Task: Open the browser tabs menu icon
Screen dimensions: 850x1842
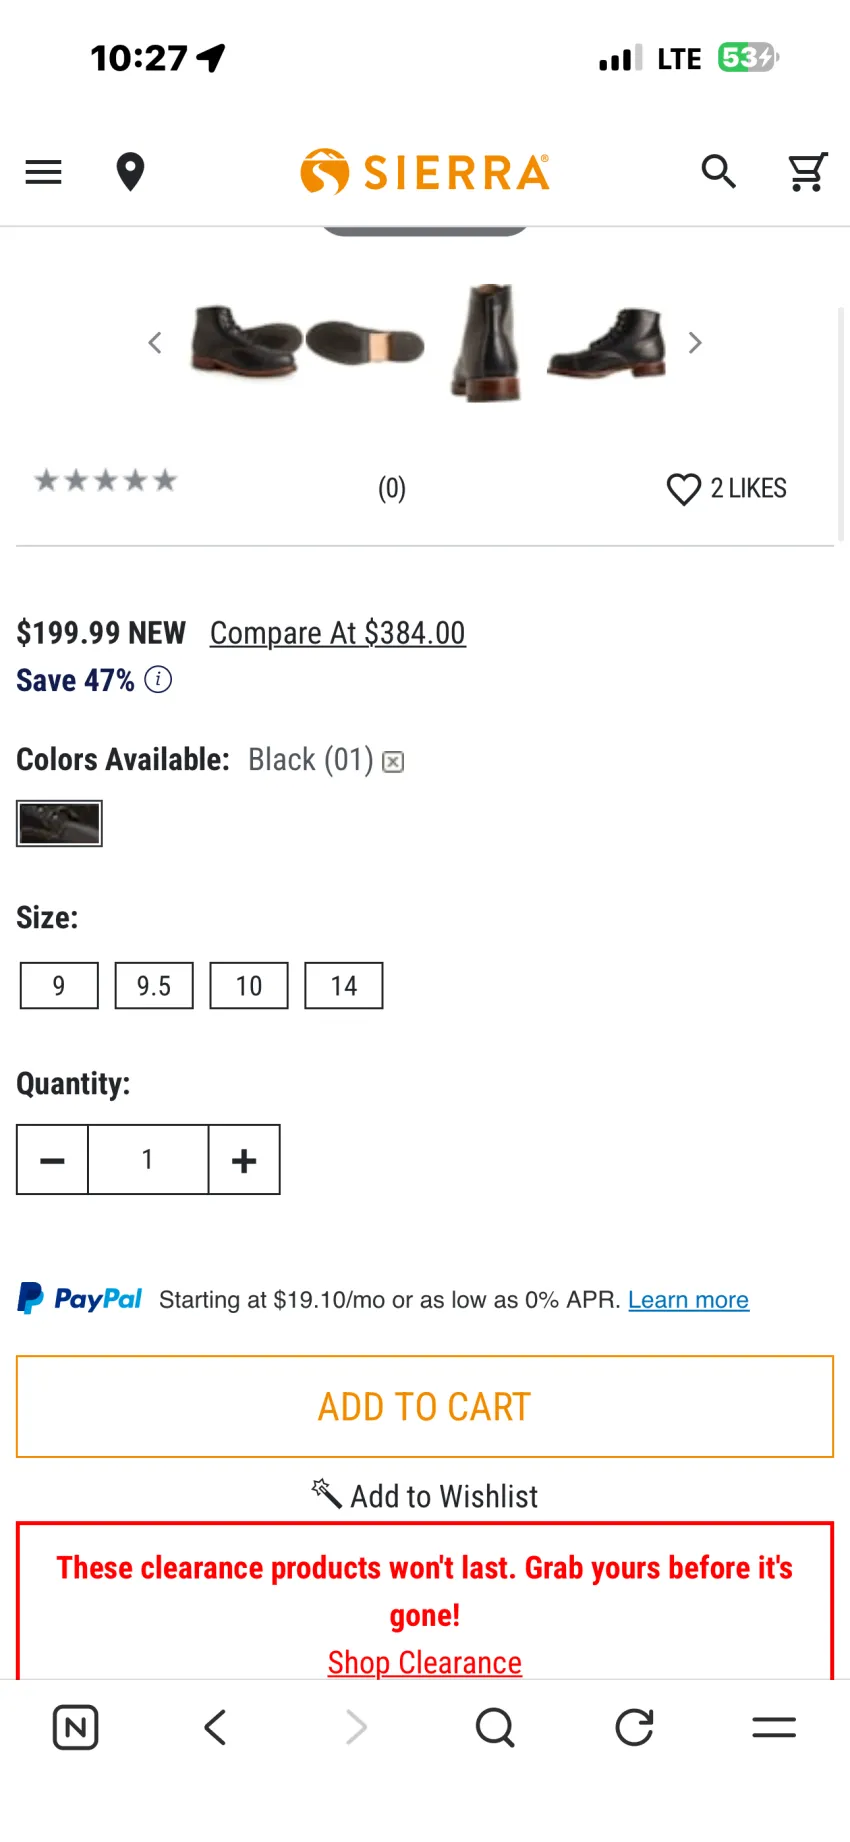Action: coord(774,1727)
